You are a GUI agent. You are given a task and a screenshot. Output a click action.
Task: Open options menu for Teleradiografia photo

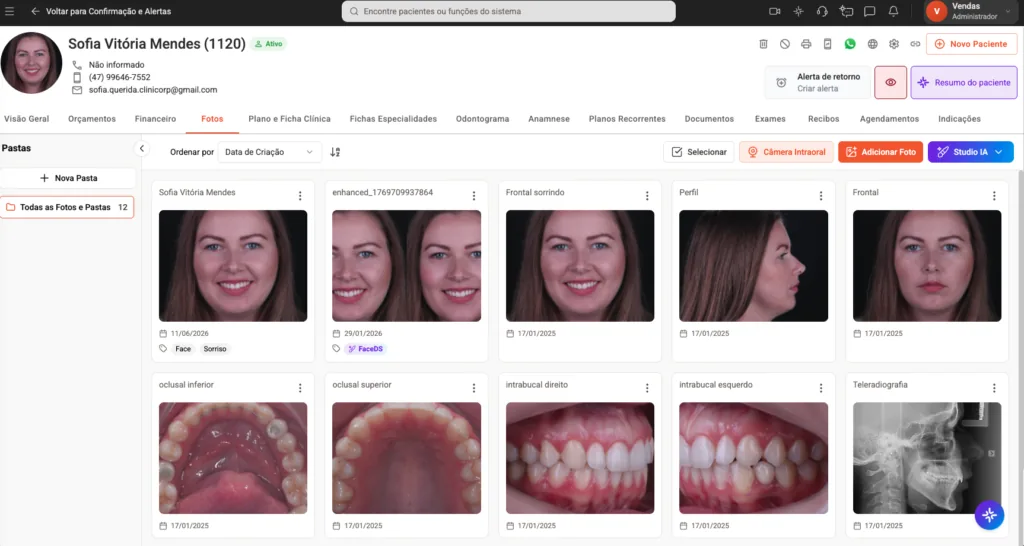[x=994, y=388]
